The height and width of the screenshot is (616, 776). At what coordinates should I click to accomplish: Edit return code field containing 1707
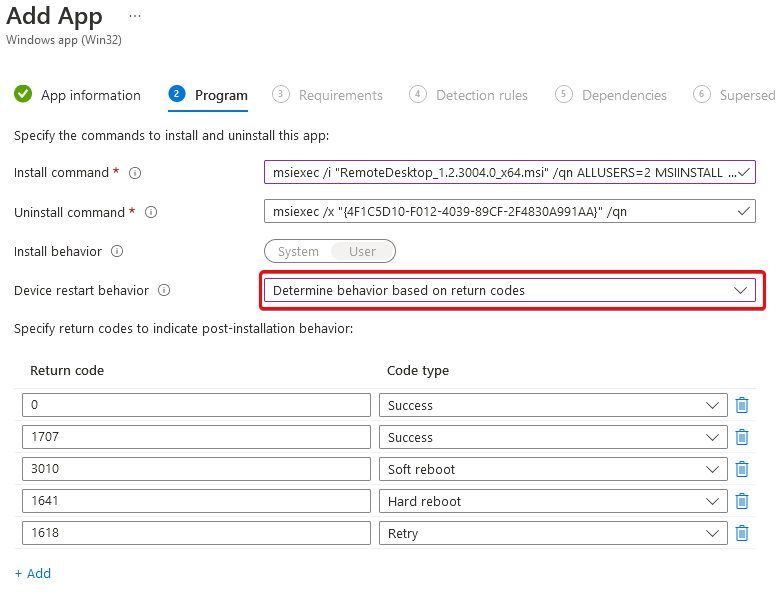196,437
